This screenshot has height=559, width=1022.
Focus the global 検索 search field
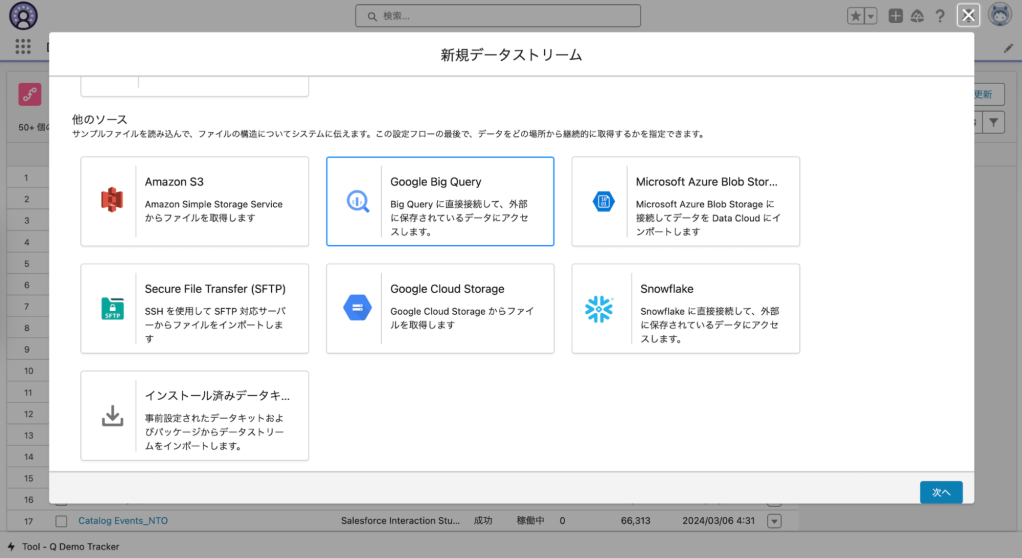(498, 16)
